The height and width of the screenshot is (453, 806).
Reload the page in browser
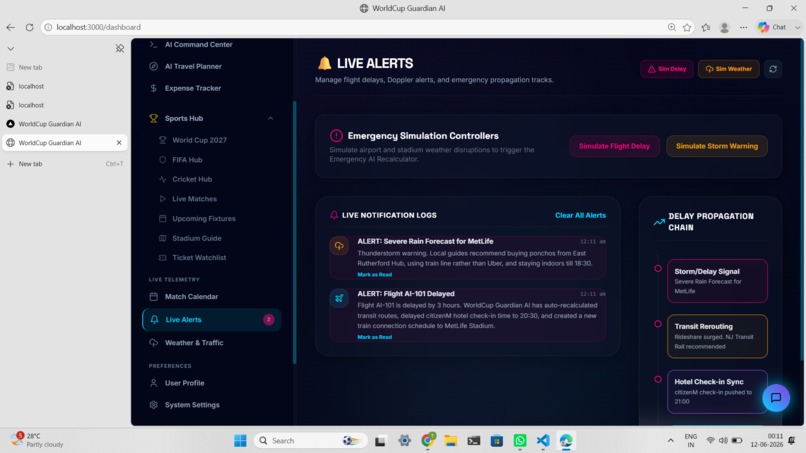[29, 27]
